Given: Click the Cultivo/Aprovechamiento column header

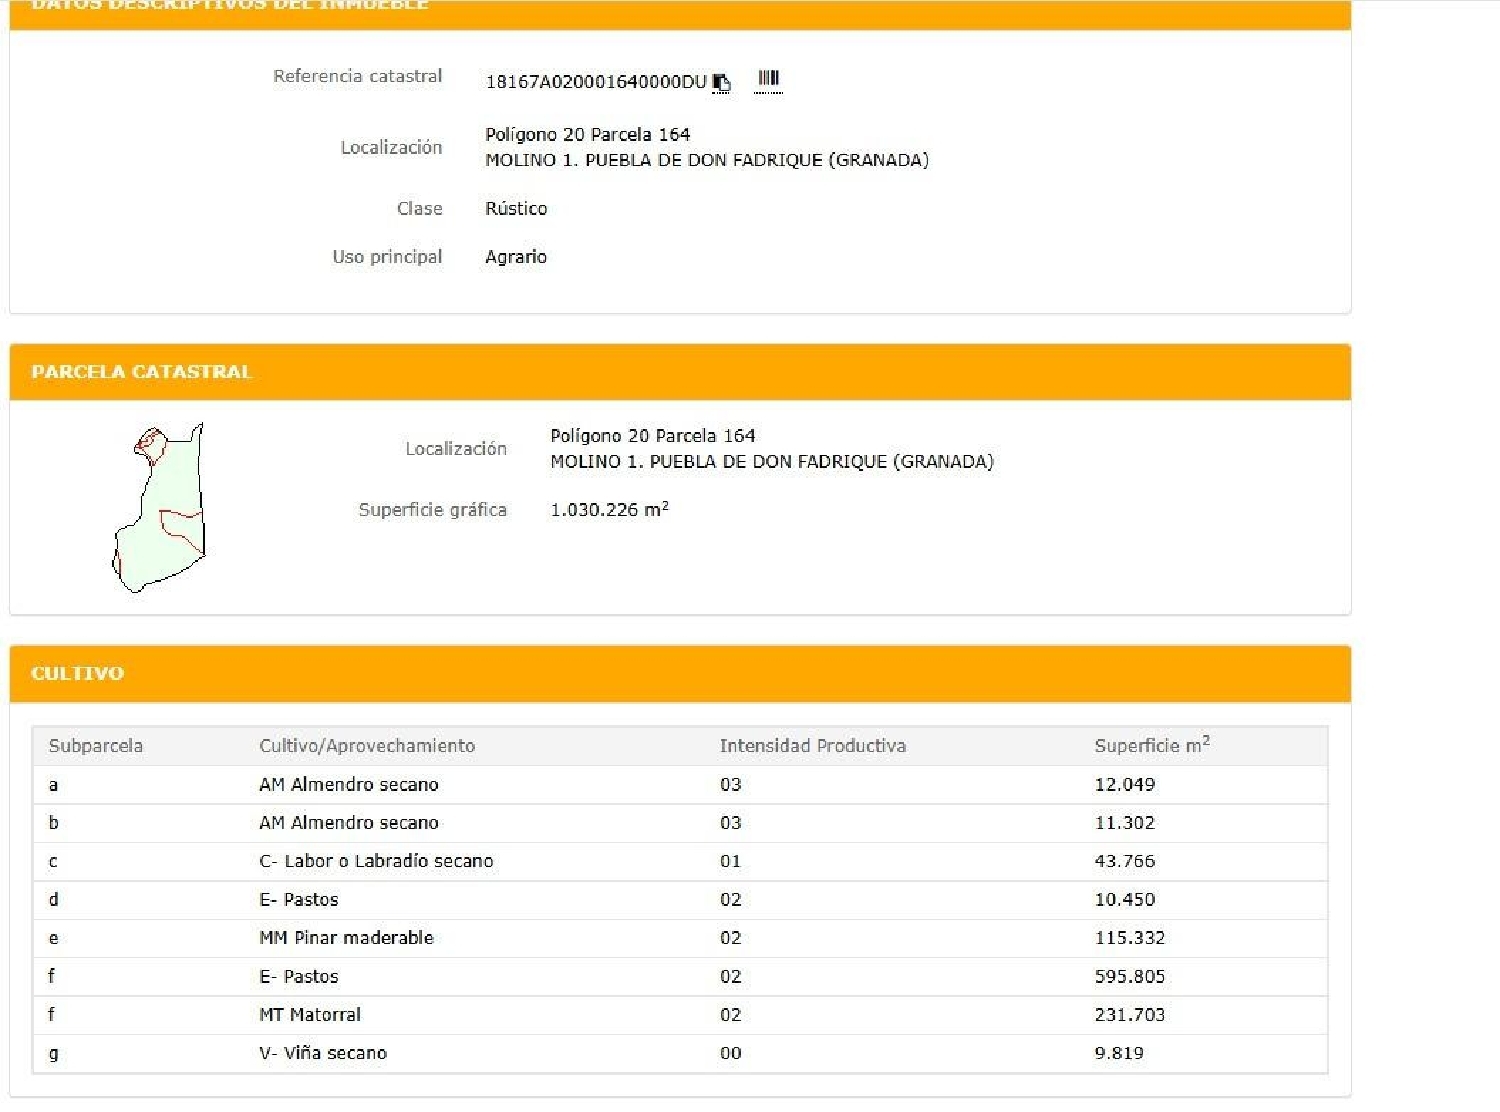Looking at the screenshot, I should (367, 746).
